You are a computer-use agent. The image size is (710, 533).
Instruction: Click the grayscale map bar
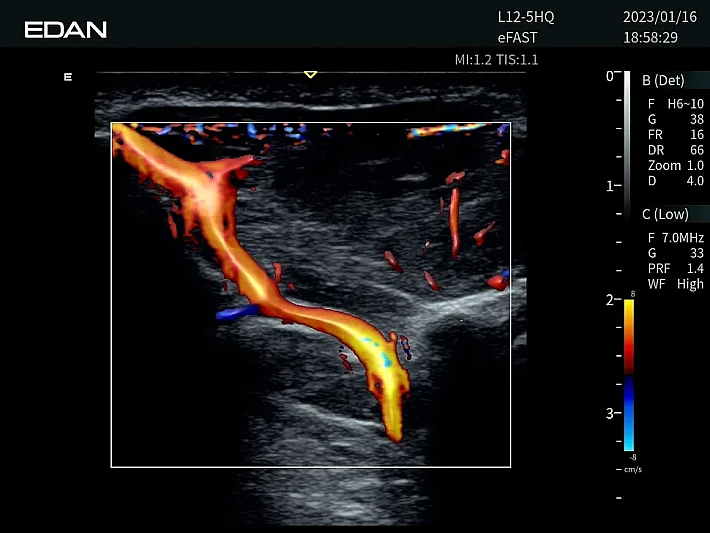[627, 140]
